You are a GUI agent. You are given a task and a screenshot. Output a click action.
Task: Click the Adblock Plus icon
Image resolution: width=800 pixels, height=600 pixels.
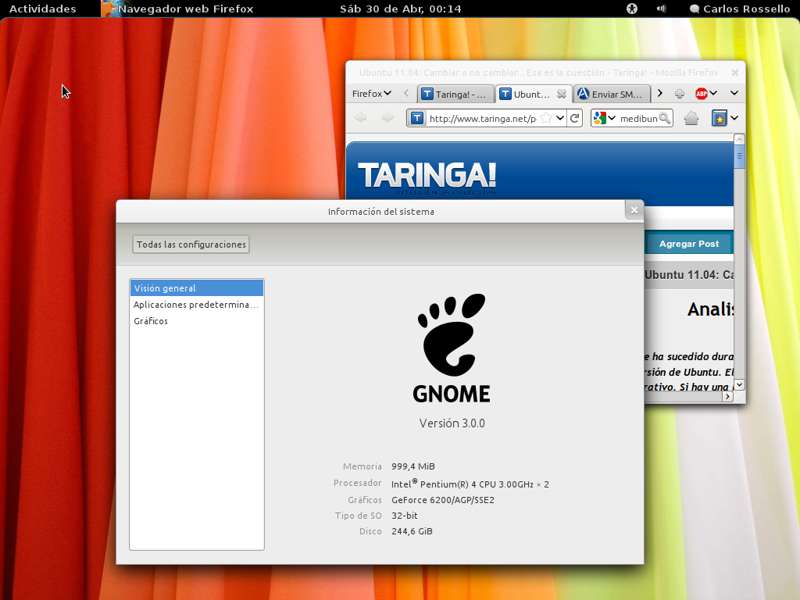(702, 93)
